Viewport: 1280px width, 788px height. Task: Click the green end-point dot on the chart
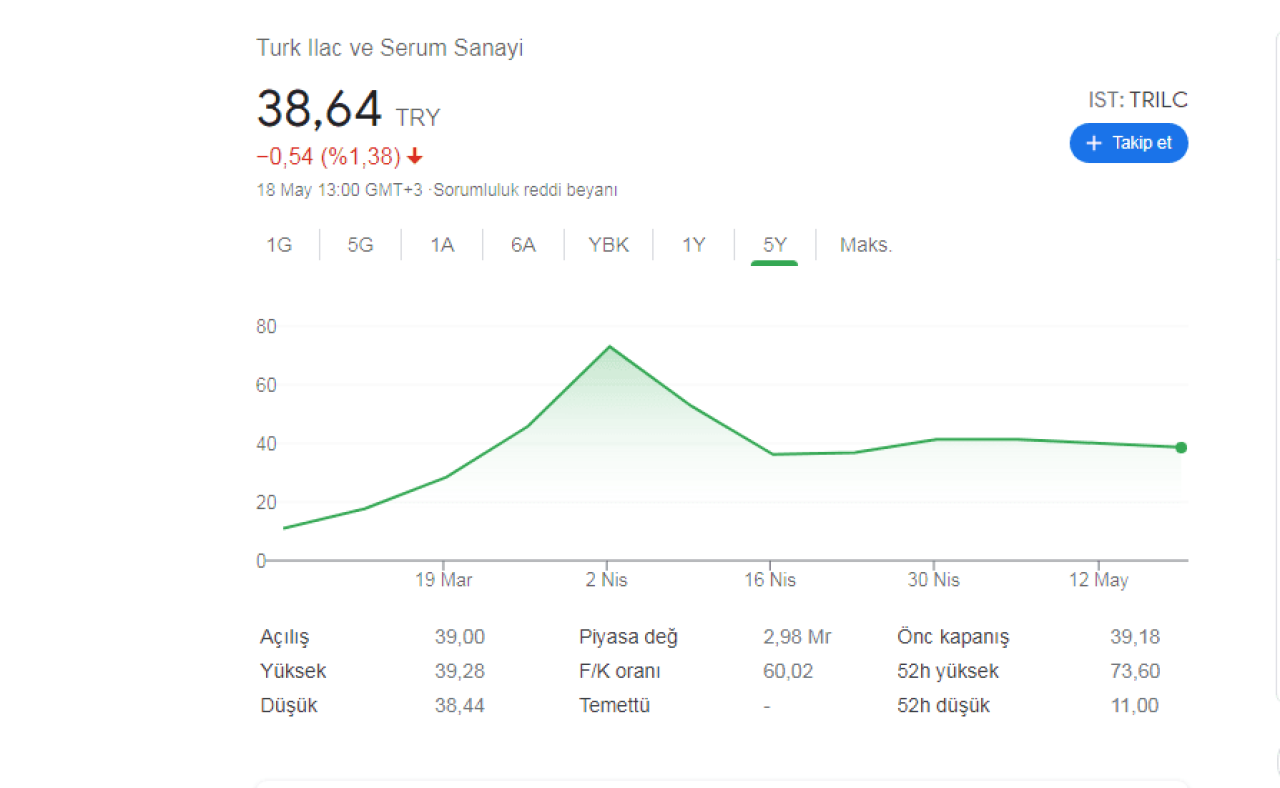point(1181,447)
